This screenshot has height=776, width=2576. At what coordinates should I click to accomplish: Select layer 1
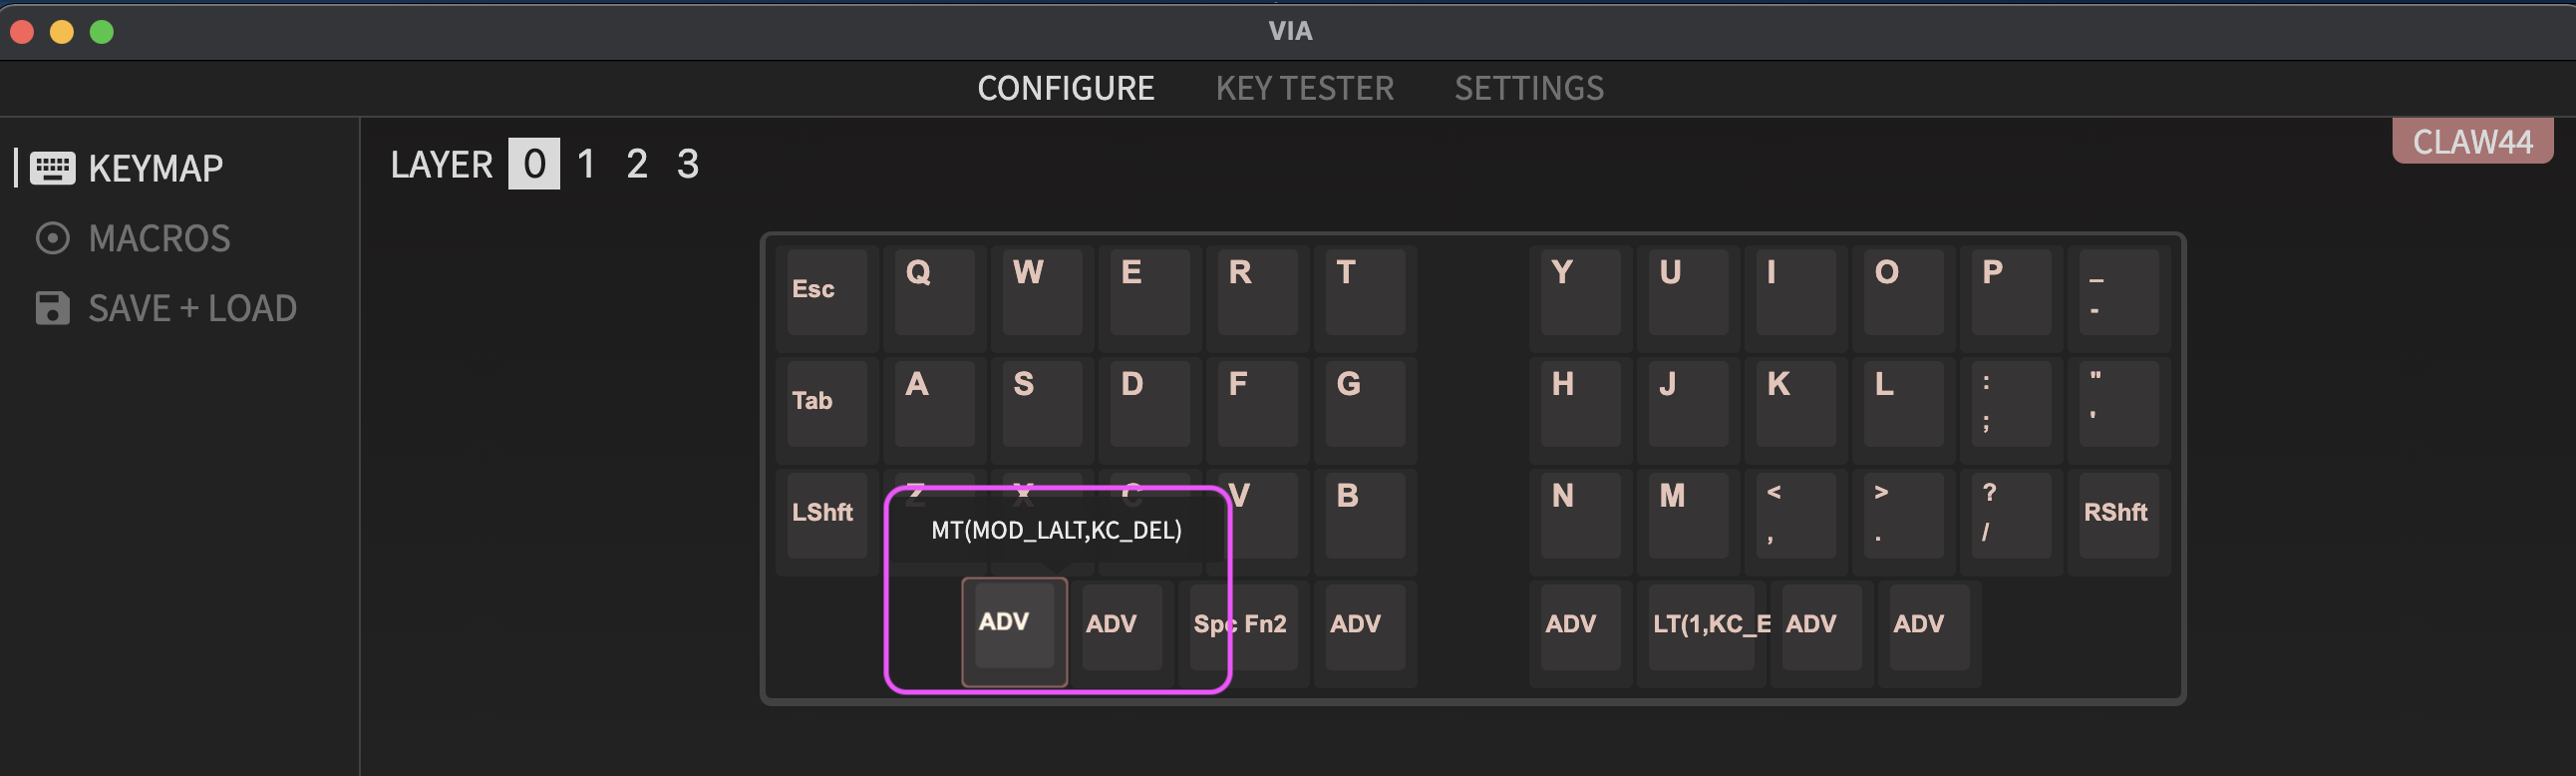pyautogui.click(x=586, y=164)
